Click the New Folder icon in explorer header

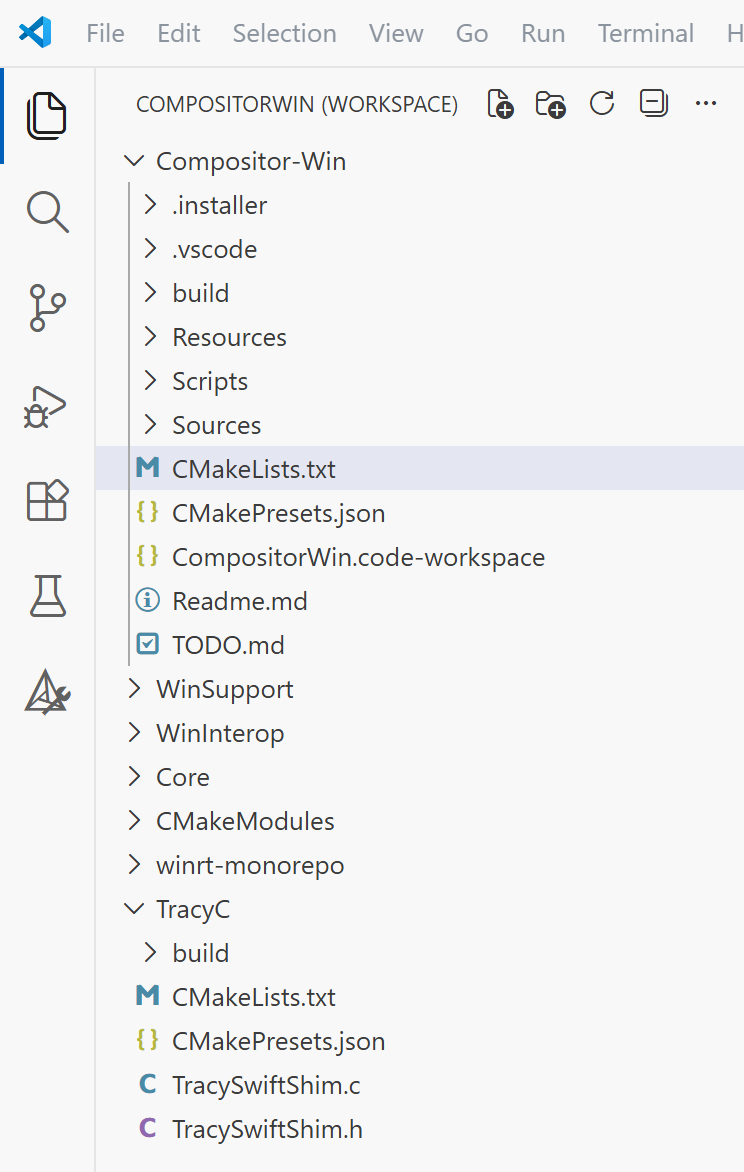click(550, 104)
